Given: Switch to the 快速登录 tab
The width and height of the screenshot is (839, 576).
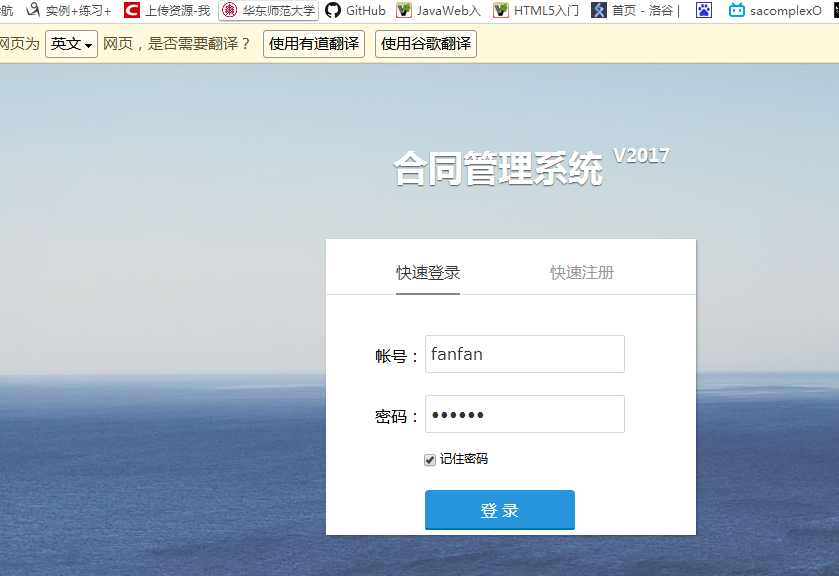Looking at the screenshot, I should coord(428,272).
